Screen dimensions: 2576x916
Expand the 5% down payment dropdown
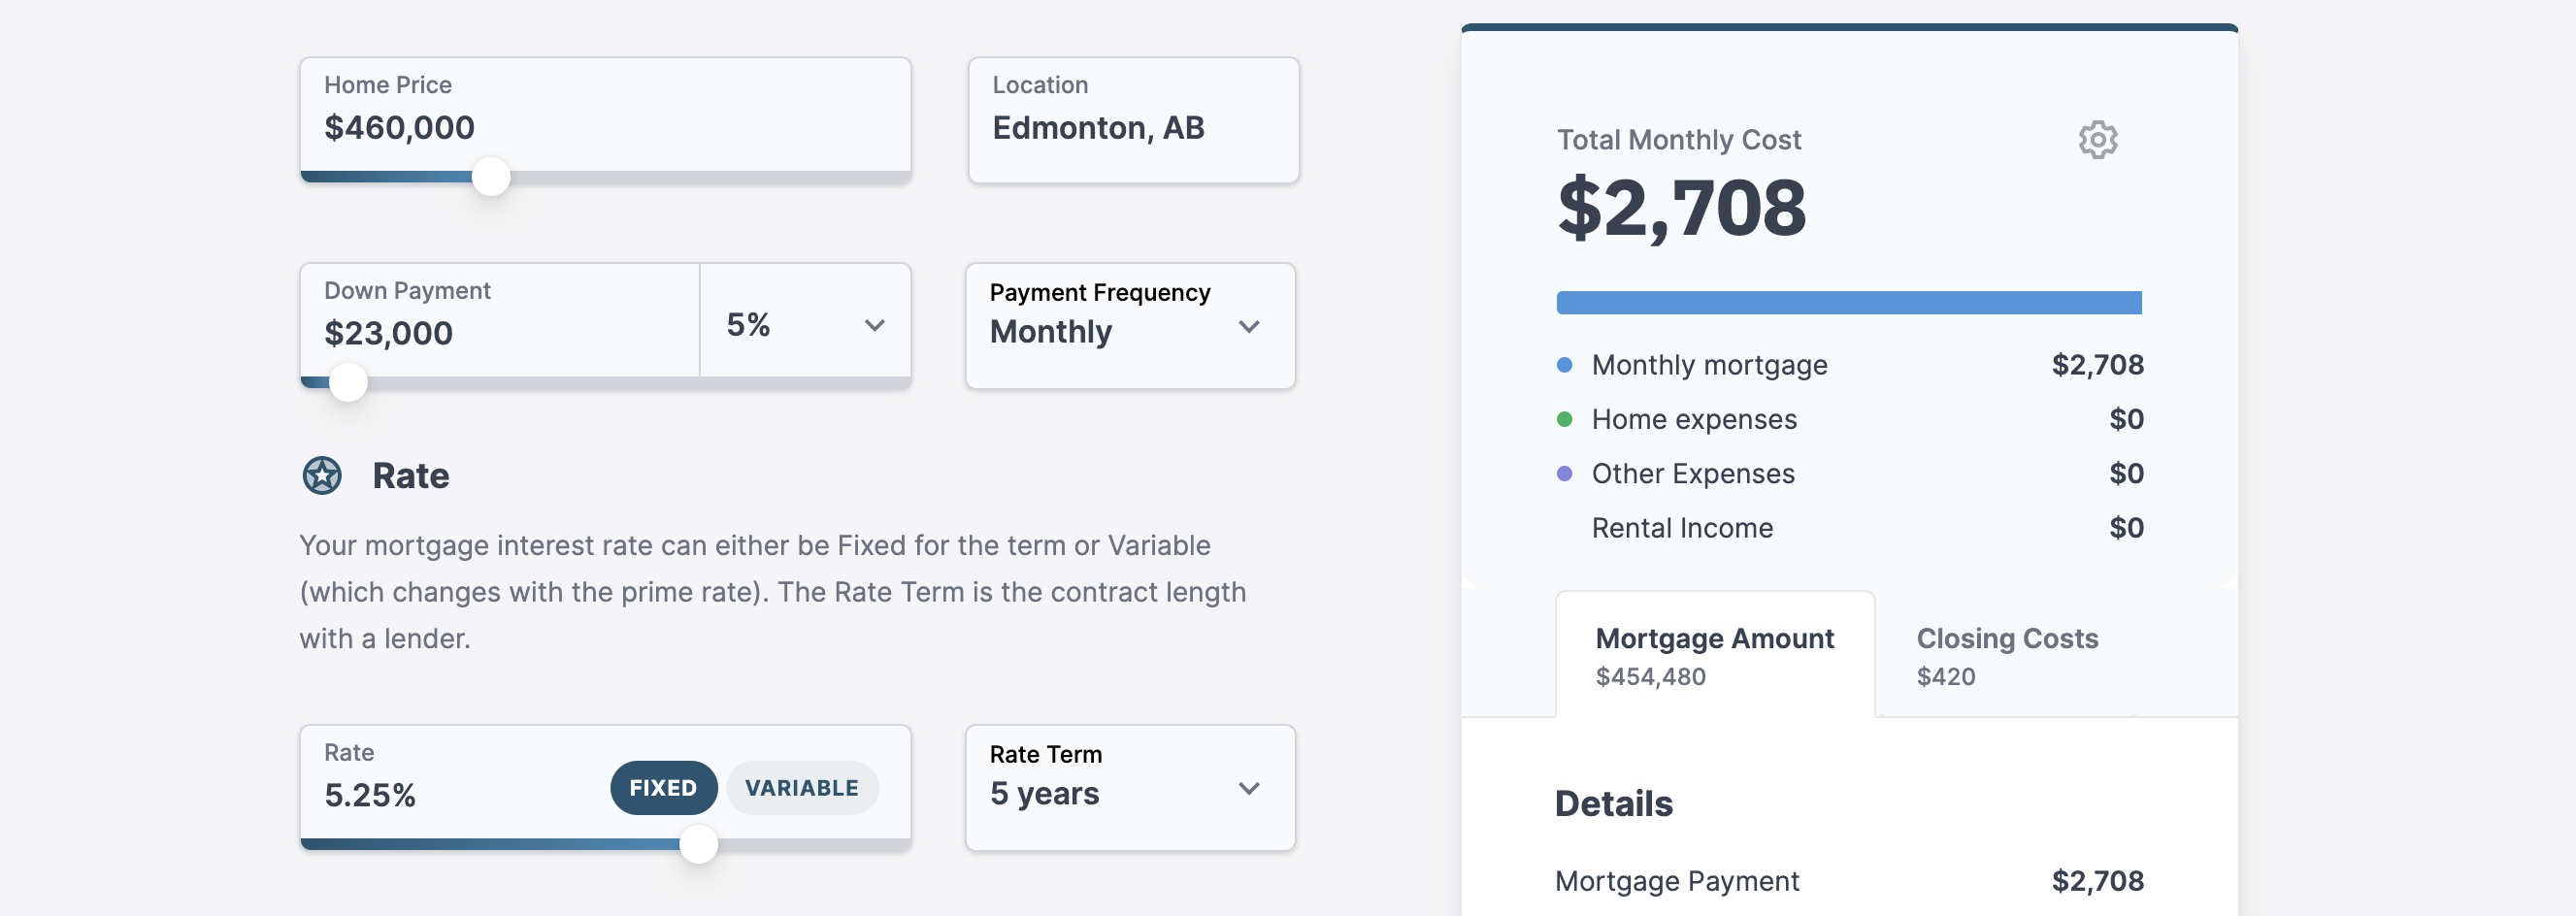(x=805, y=324)
